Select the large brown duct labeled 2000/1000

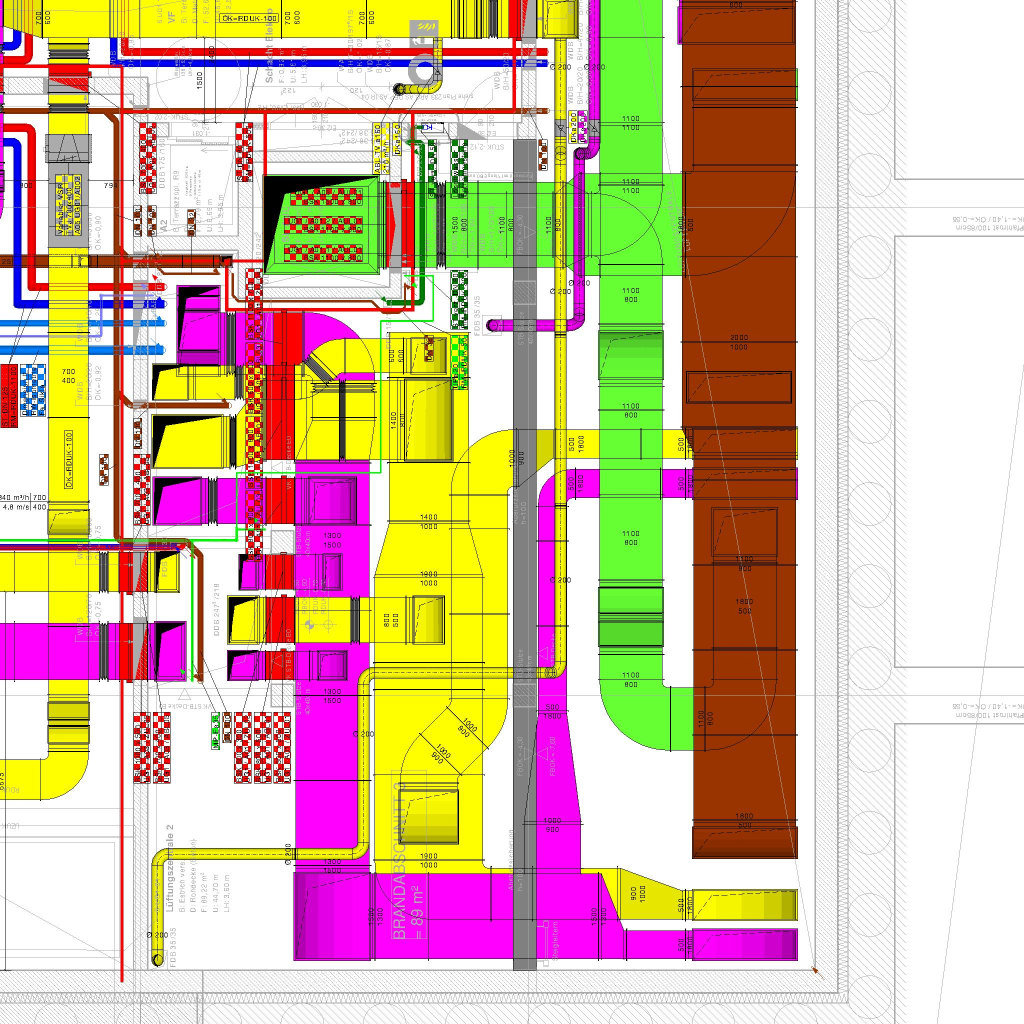(738, 340)
